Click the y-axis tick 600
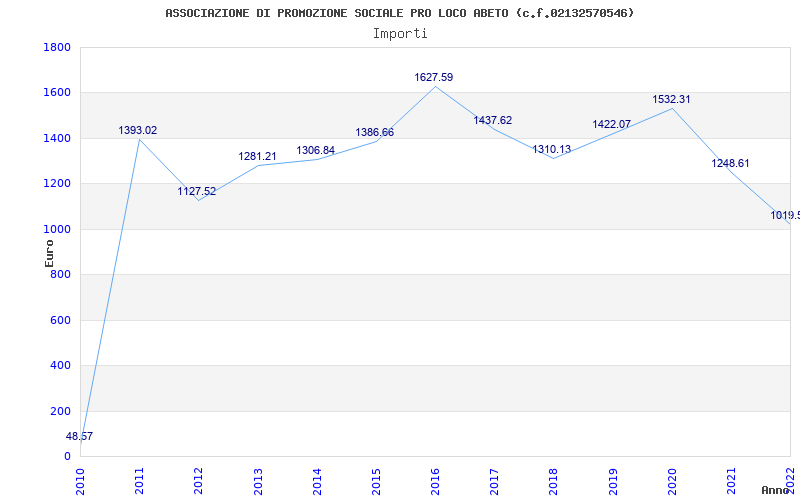The width and height of the screenshot is (800, 500). coord(61,320)
